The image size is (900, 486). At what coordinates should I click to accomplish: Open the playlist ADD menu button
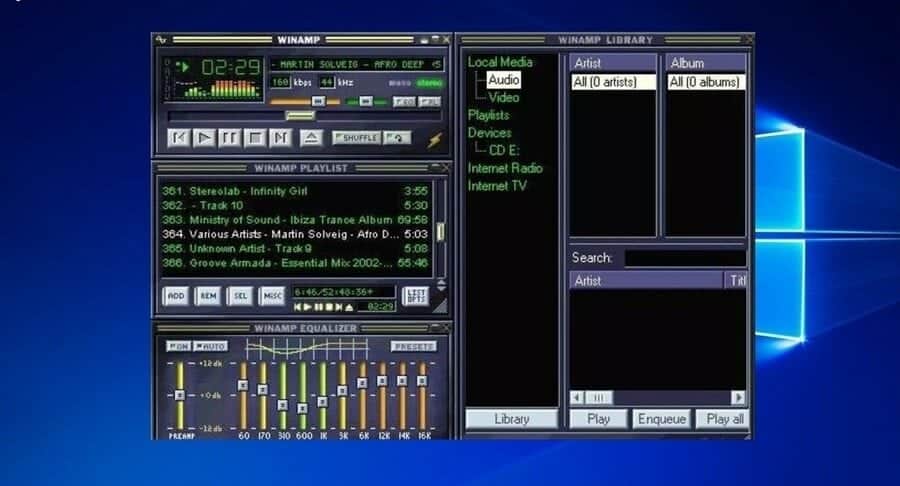pos(176,296)
